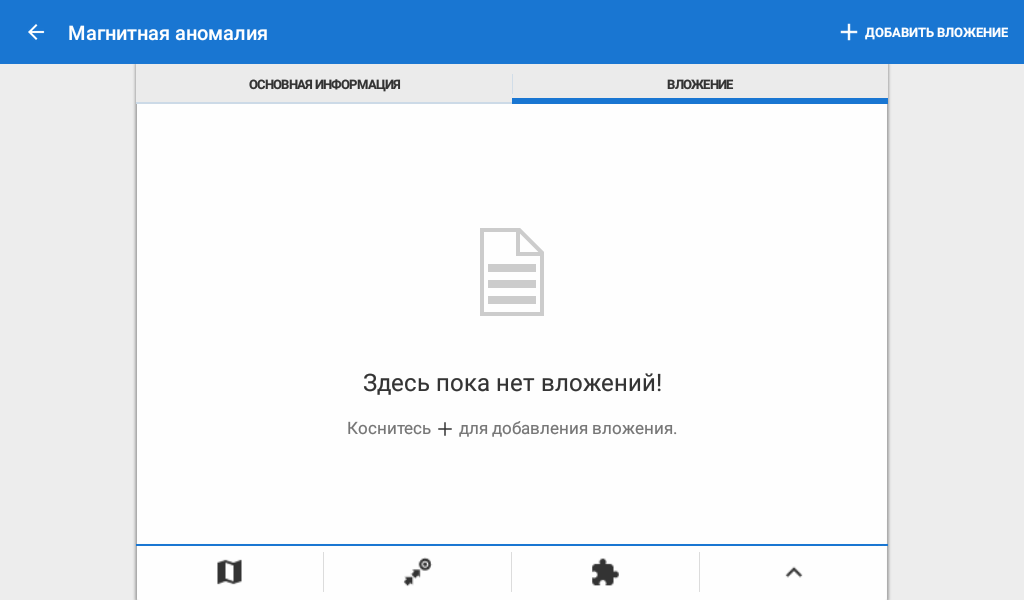Image resolution: width=1024 pixels, height=600 pixels.
Task: Tap the navigate-to-point arrows icon
Action: (x=417, y=572)
